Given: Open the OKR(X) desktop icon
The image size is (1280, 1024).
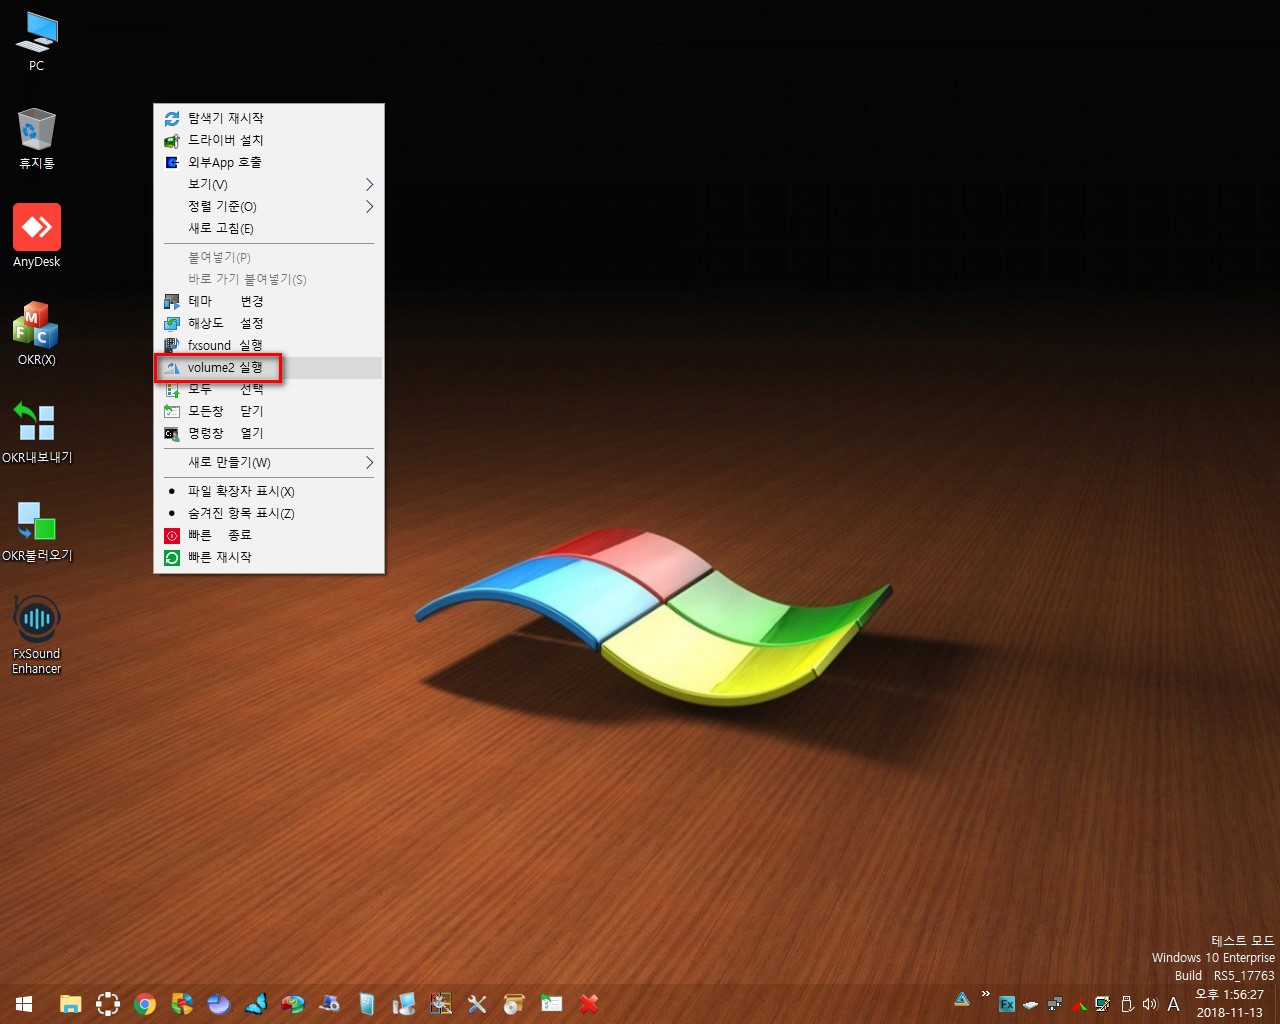Looking at the screenshot, I should click(37, 334).
